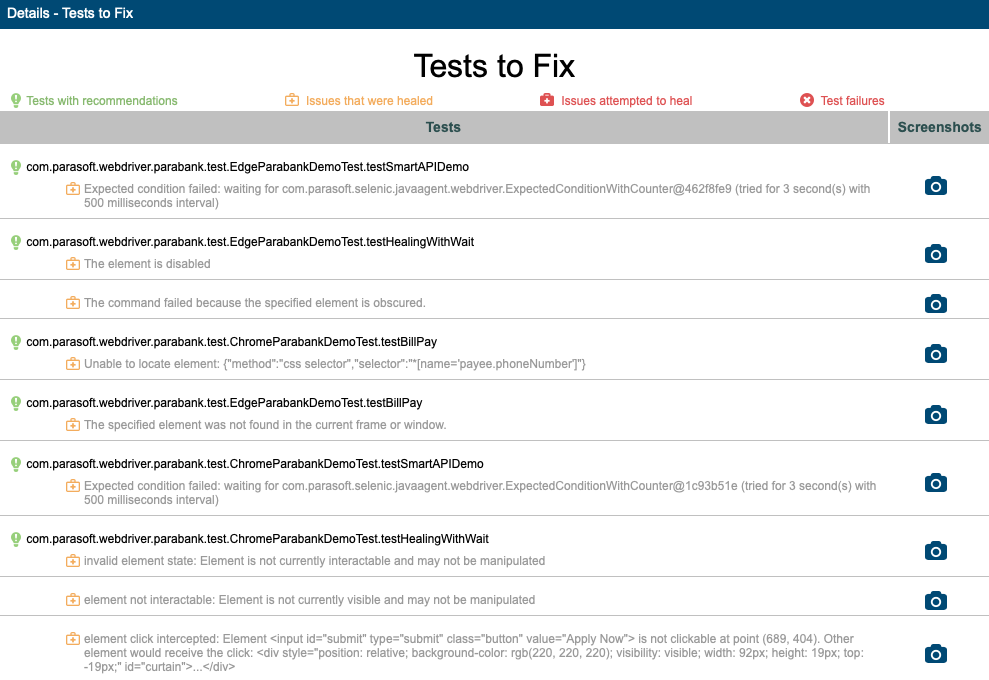
Task: View screenshot for invalid element state issue
Action: (935, 551)
